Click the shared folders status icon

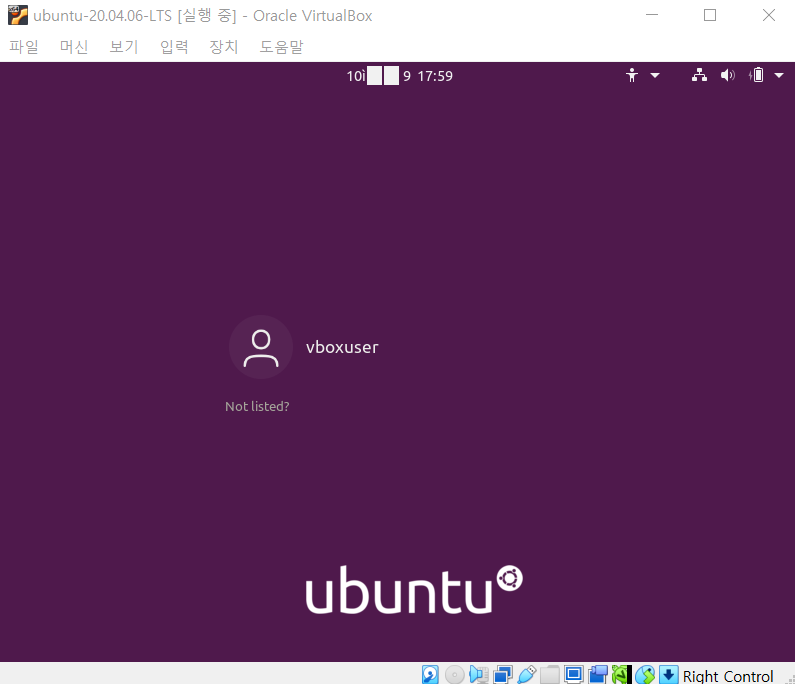tap(550, 675)
